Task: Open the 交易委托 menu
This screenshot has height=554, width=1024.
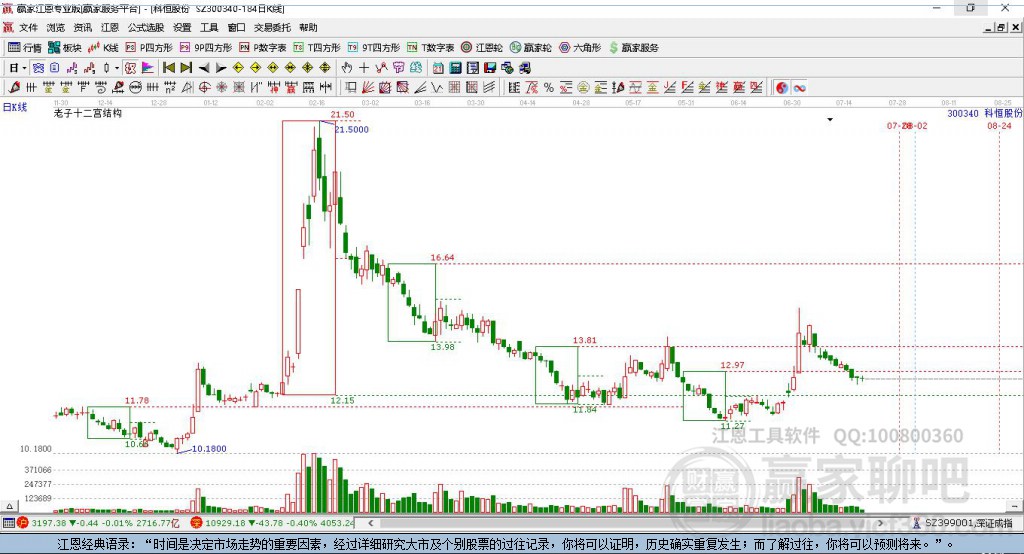Action: pyautogui.click(x=272, y=27)
